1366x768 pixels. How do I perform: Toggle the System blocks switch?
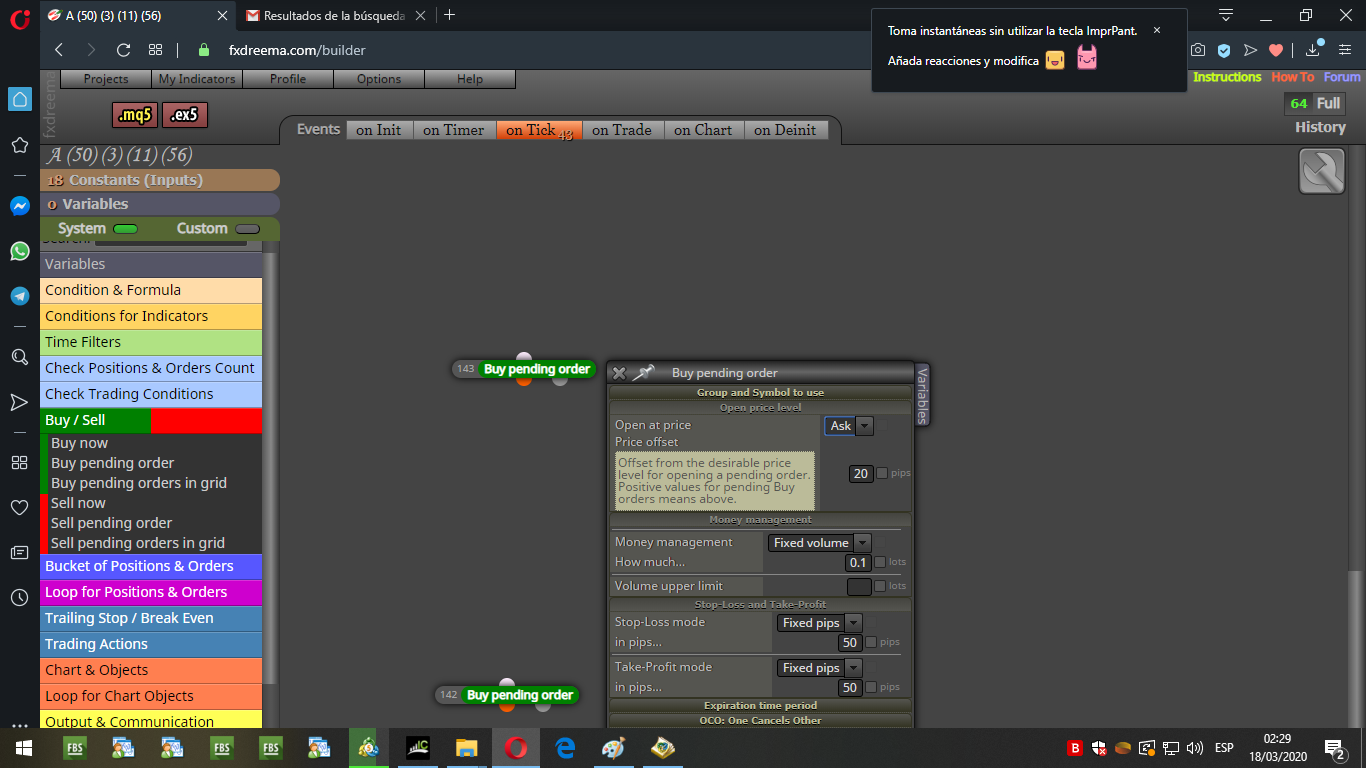point(125,229)
